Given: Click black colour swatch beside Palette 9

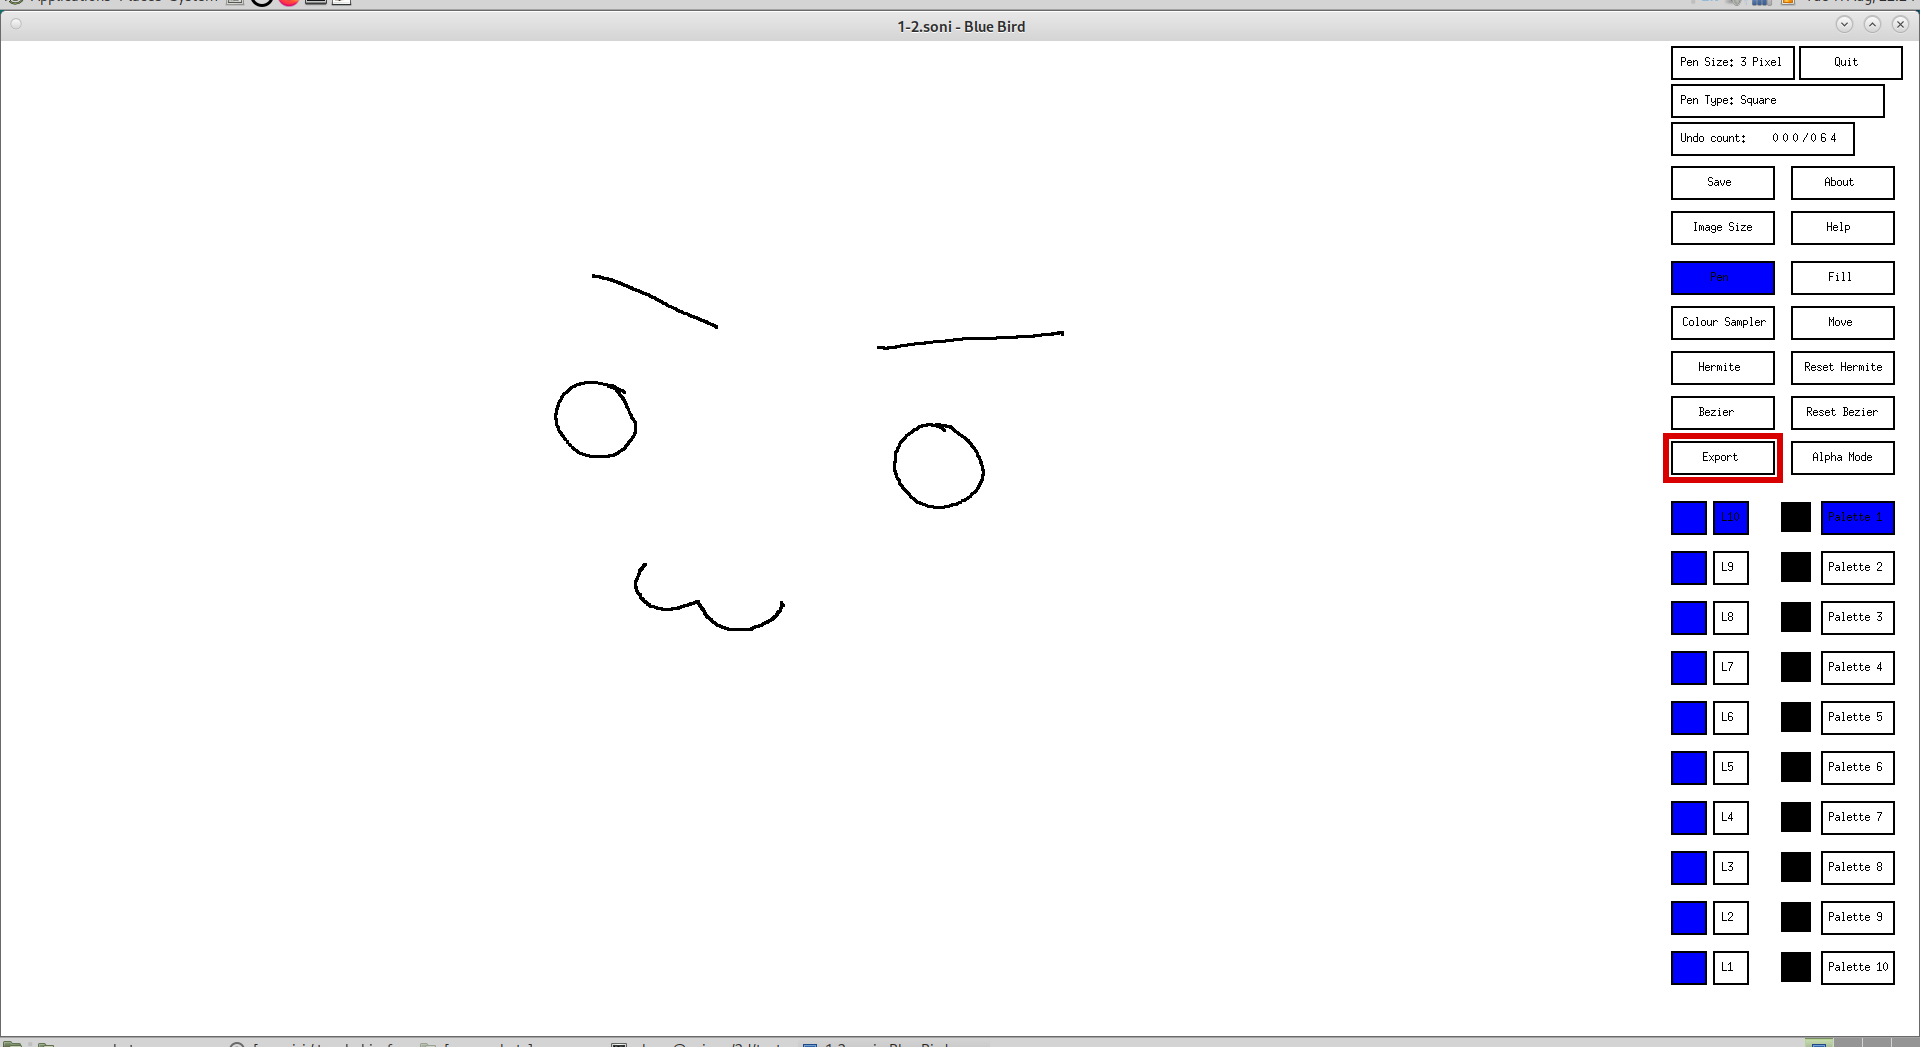Looking at the screenshot, I should pos(1796,917).
